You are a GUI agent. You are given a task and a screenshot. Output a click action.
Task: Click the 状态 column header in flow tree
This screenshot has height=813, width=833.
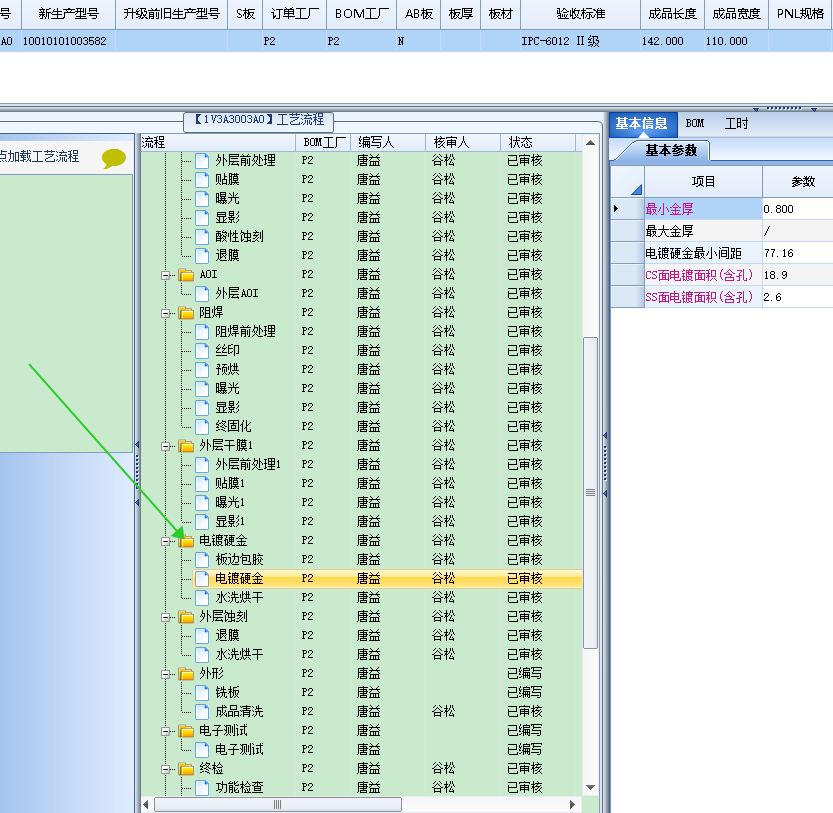(538, 142)
